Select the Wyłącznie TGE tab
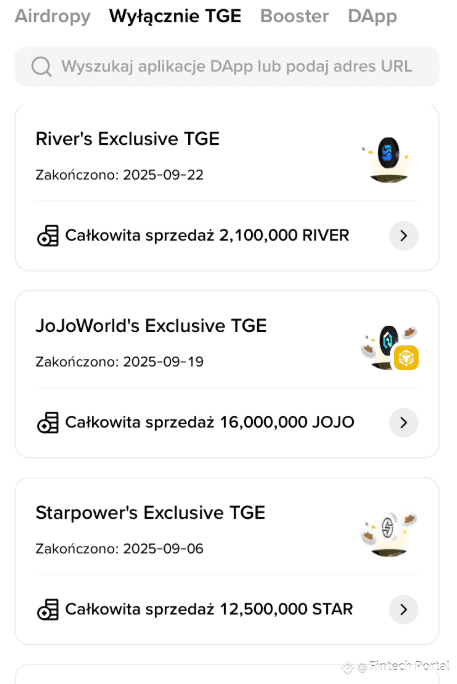Screen dimensions: 457x684 click(175, 16)
